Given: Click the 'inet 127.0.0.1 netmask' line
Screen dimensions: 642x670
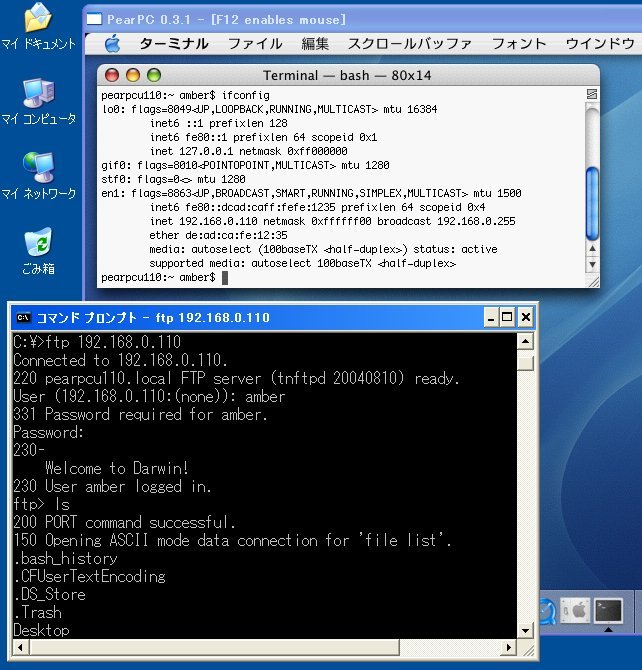Looking at the screenshot, I should (x=248, y=151).
